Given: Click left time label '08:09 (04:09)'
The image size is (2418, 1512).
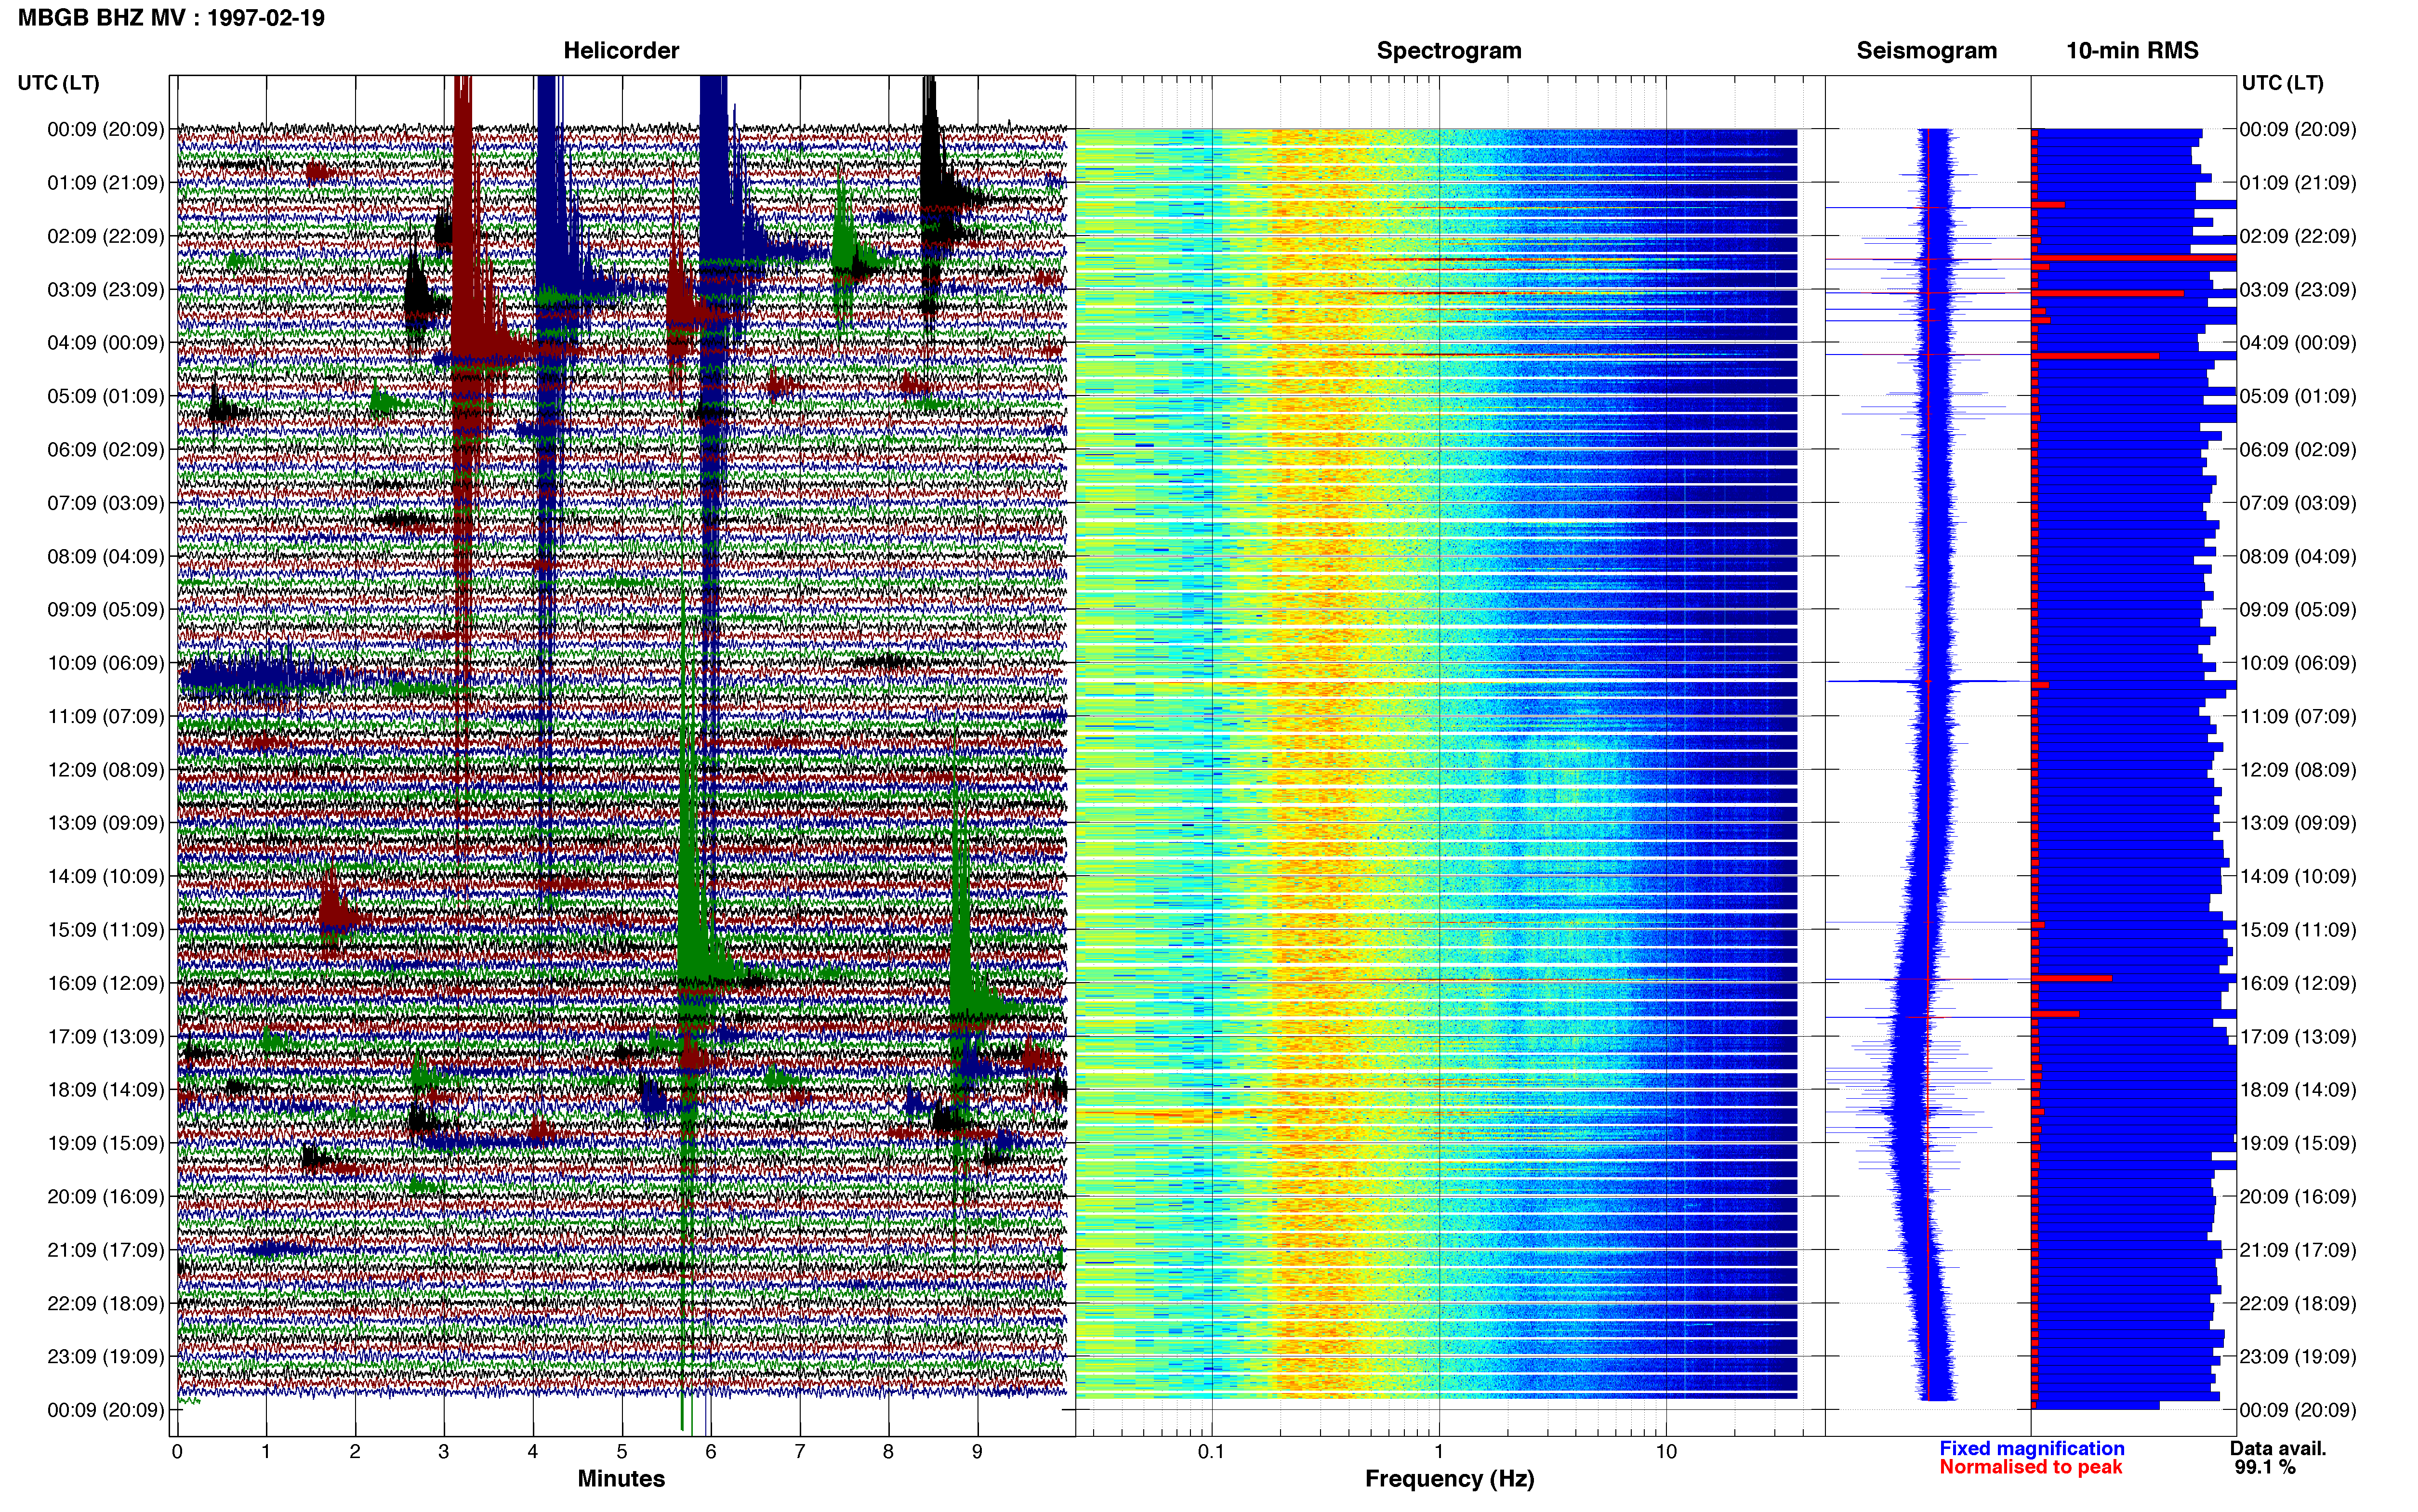Looking at the screenshot, I should pyautogui.click(x=105, y=556).
